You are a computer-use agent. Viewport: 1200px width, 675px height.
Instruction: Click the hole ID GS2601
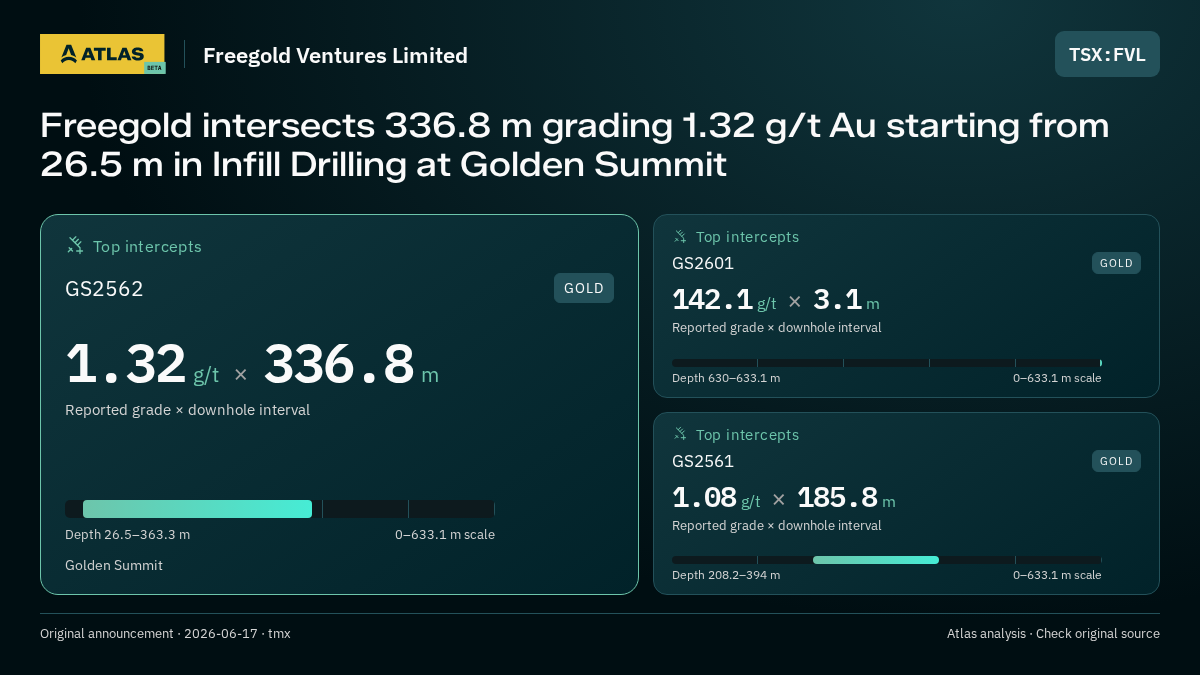coord(703,264)
